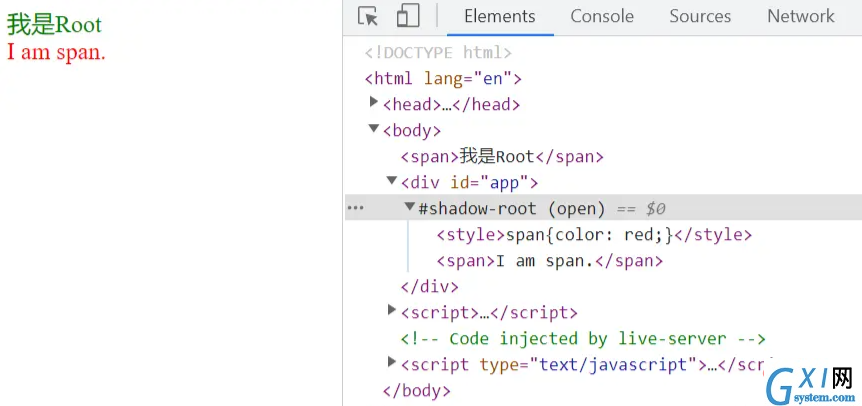The height and width of the screenshot is (406, 862).
Task: Select the #shadow-root (open) row
Action: (x=603, y=207)
